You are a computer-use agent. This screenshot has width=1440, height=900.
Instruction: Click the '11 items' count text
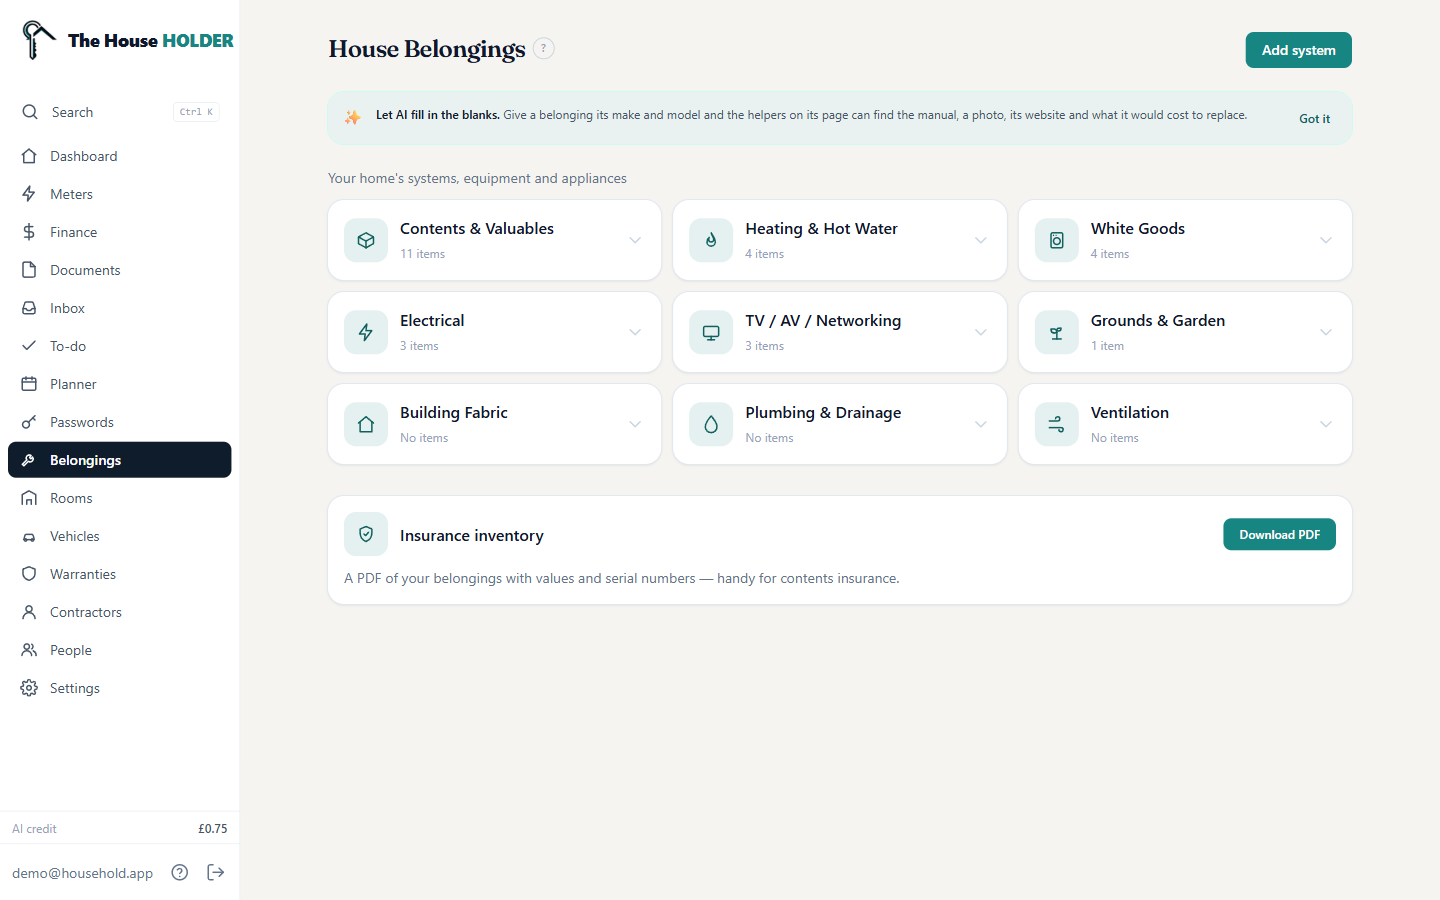pyautogui.click(x=422, y=254)
